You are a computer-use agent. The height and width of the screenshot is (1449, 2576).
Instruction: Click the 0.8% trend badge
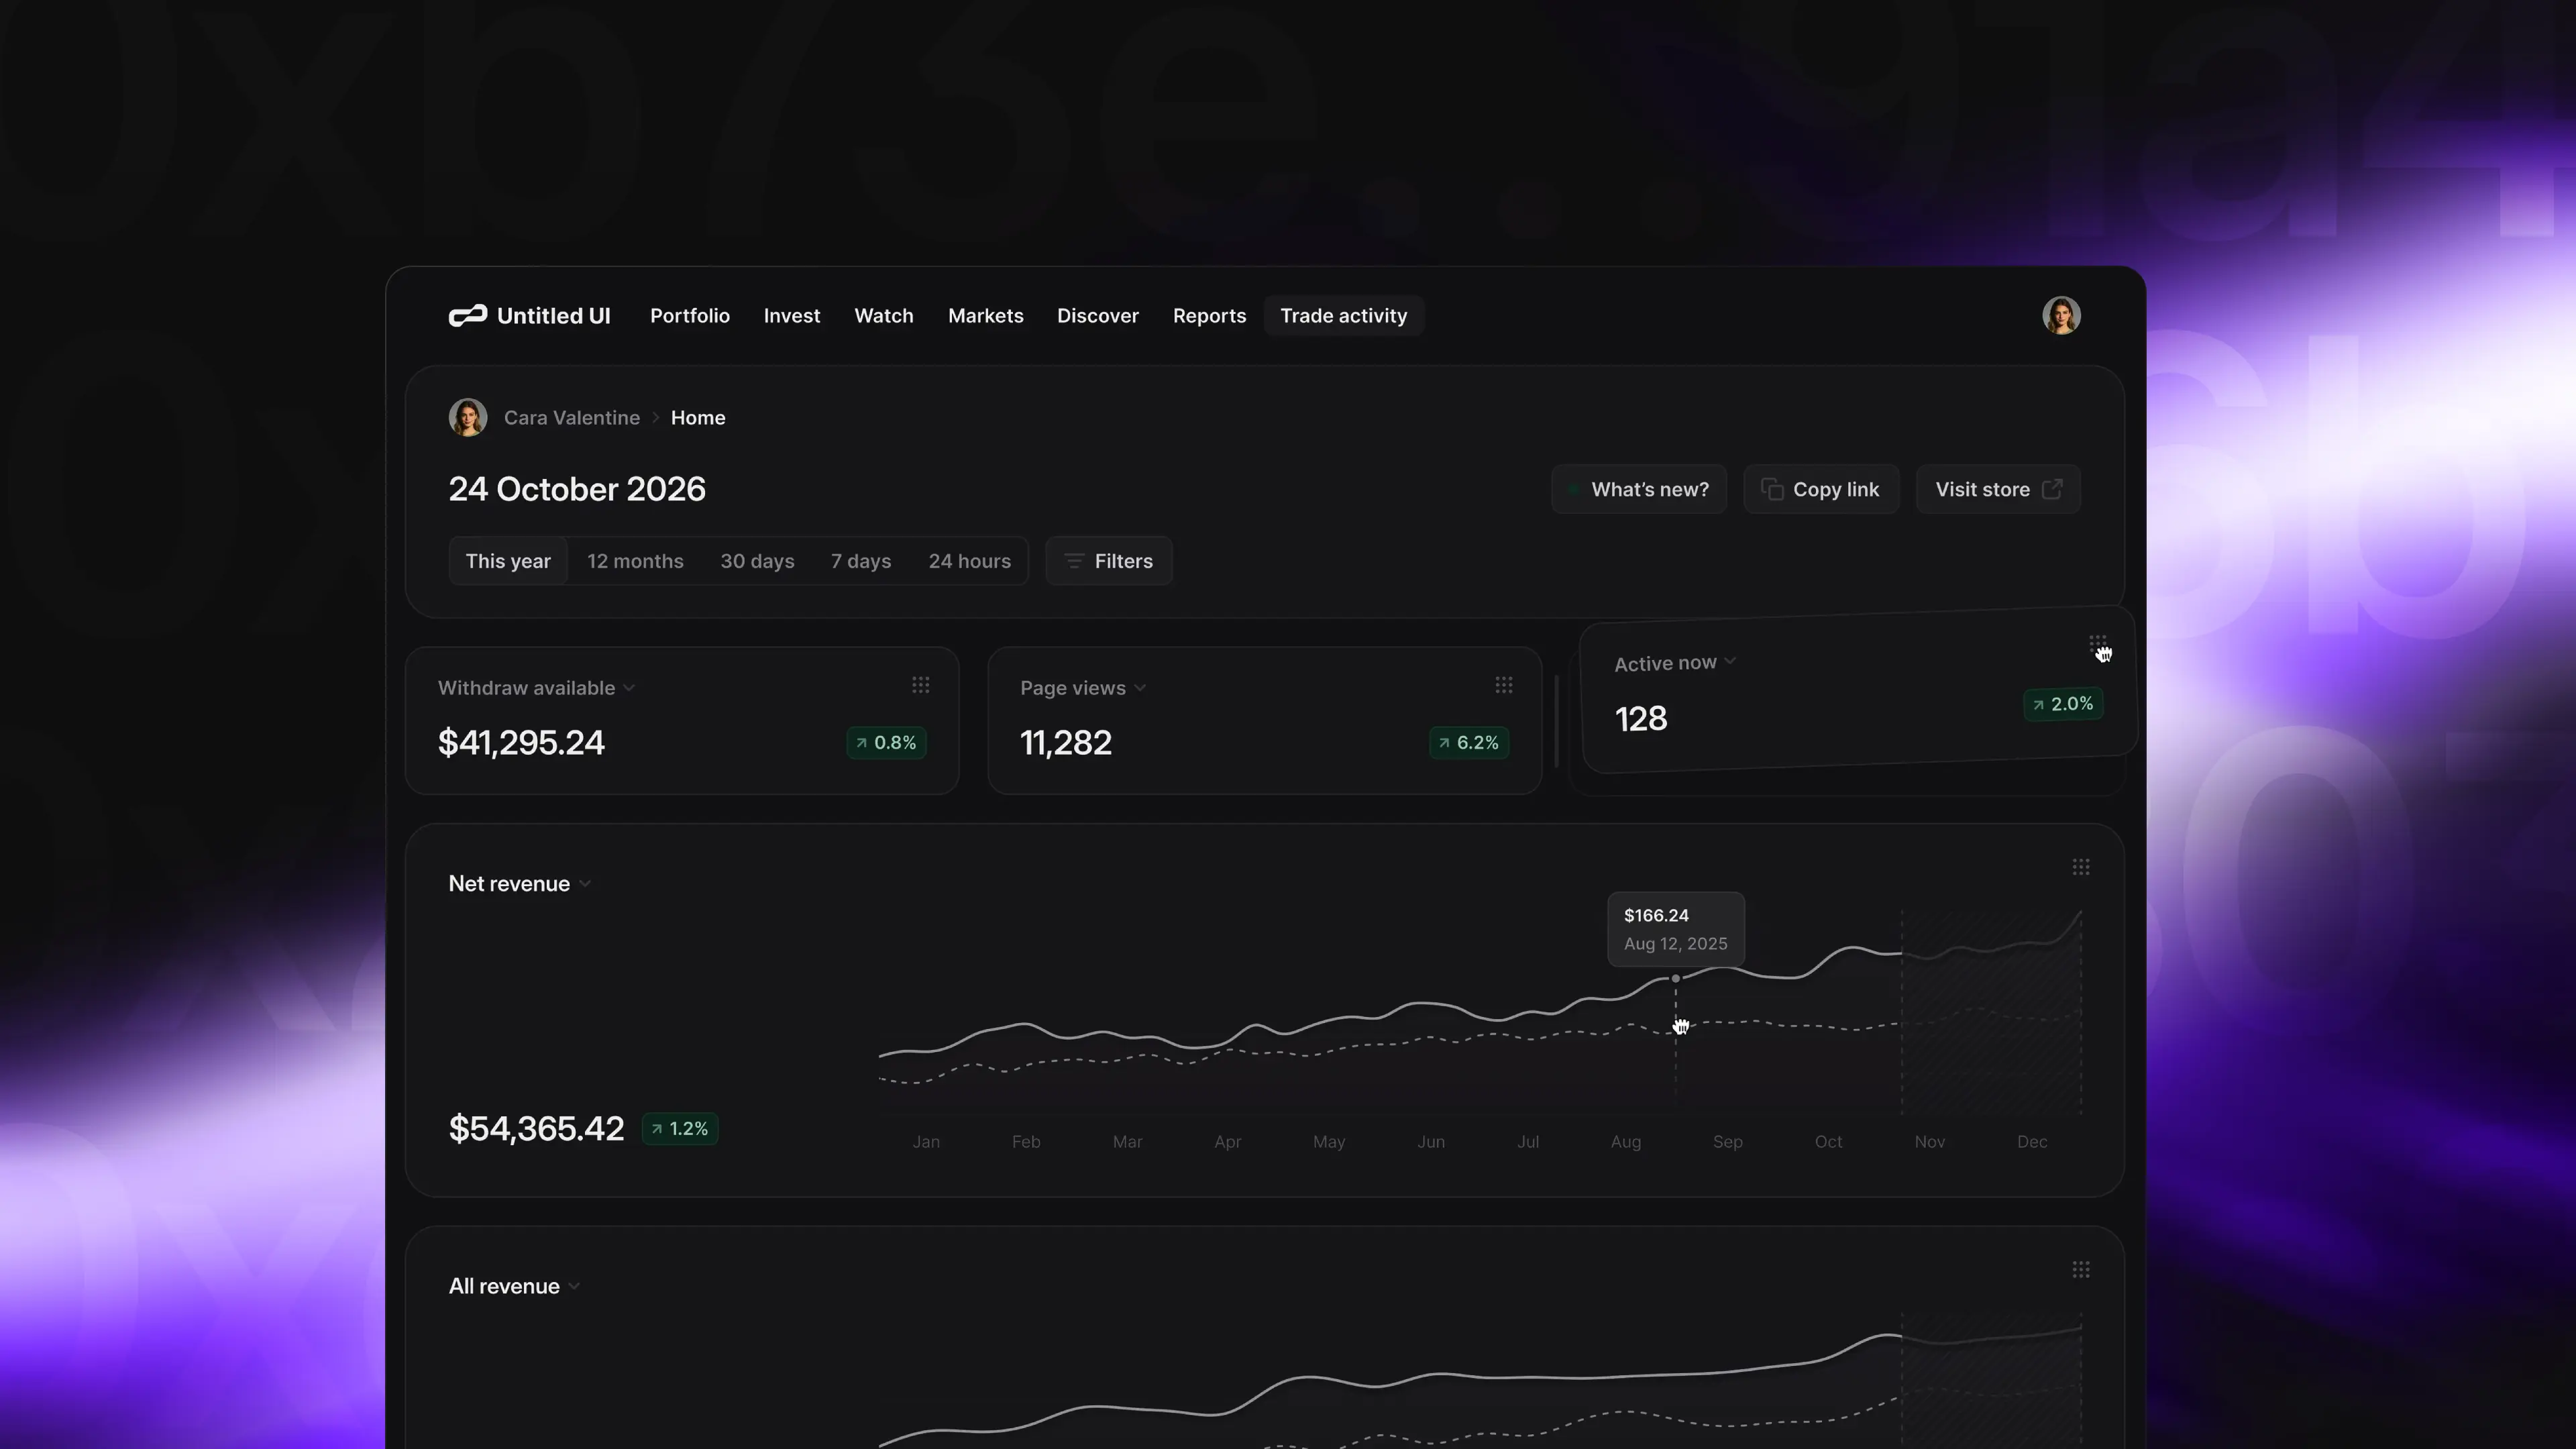click(x=886, y=743)
